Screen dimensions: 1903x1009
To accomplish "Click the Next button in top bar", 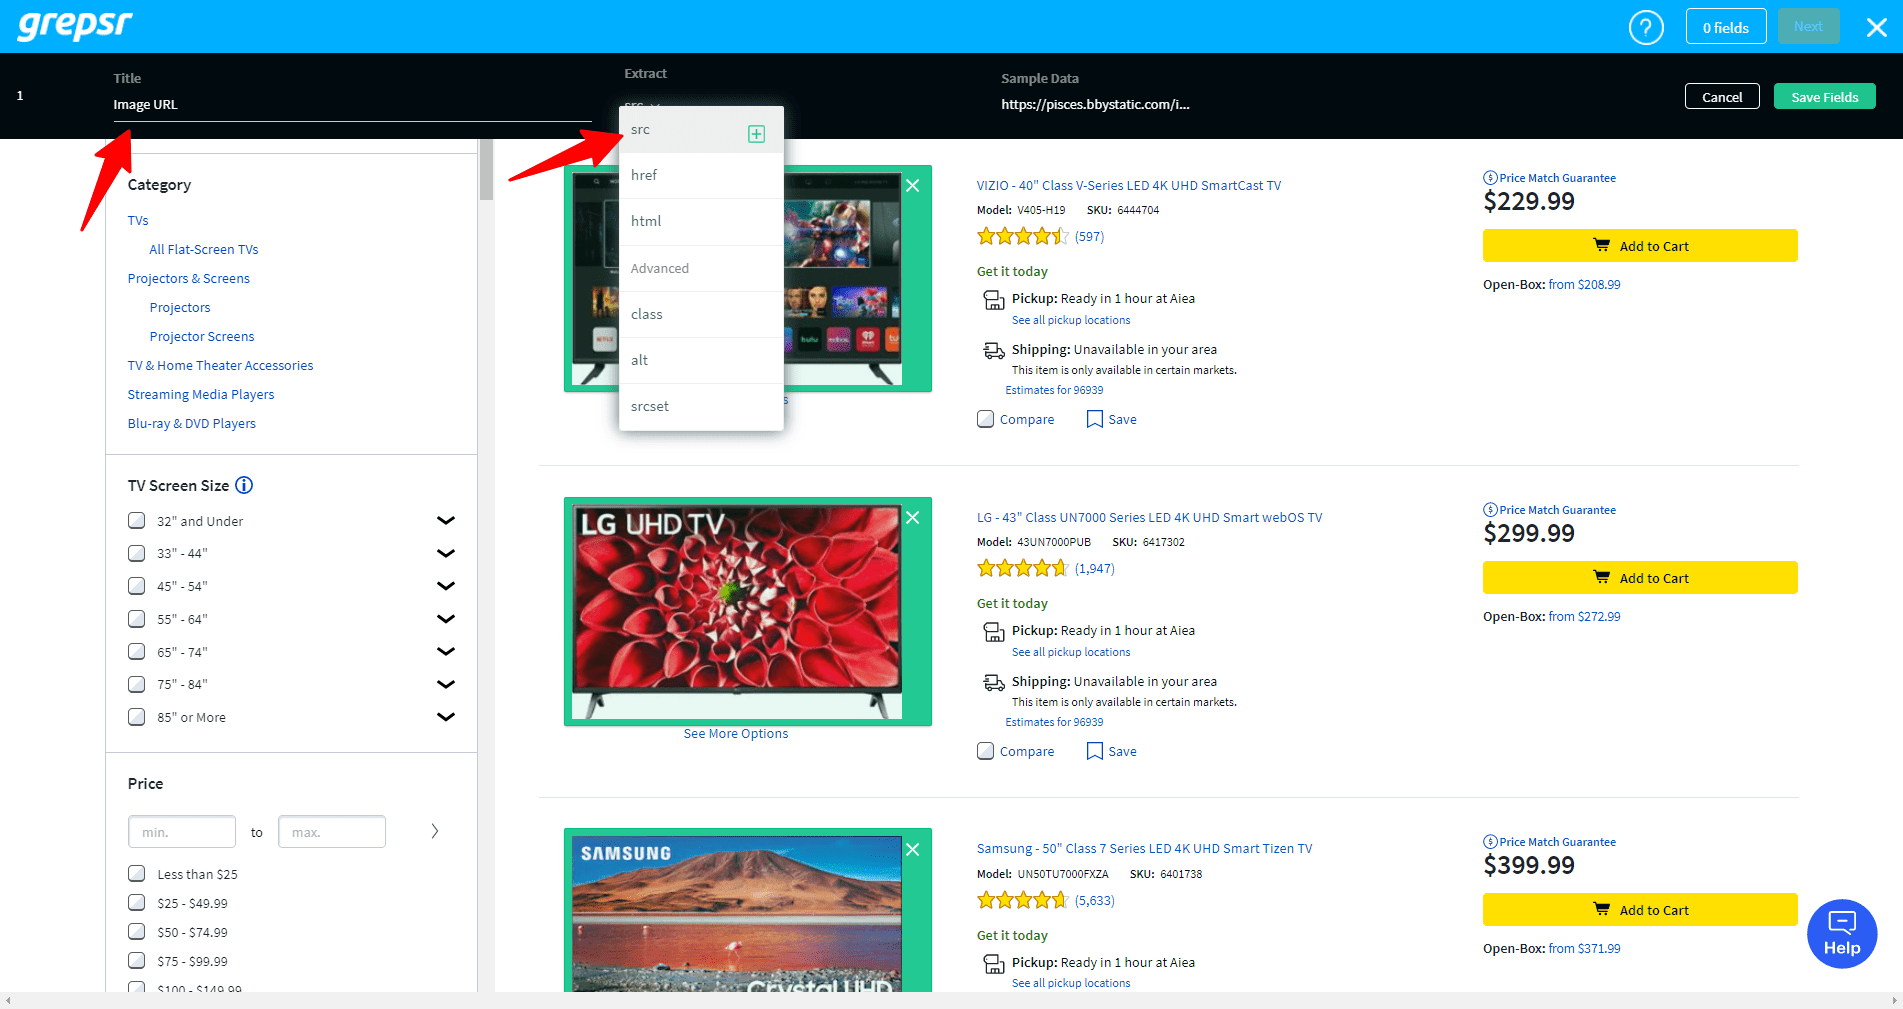I will tap(1808, 27).
